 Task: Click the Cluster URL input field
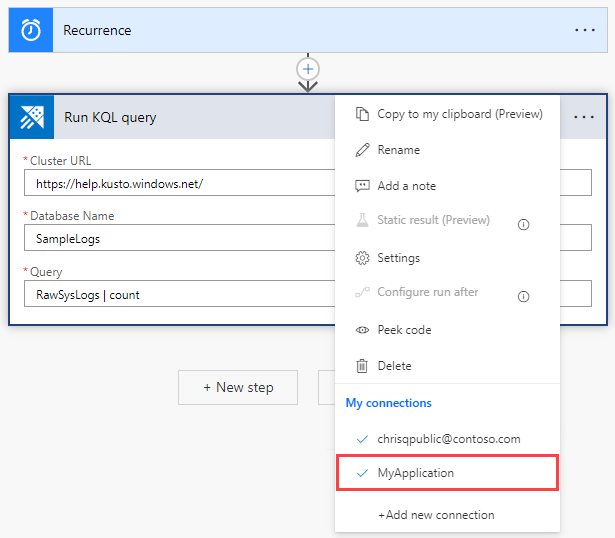click(180, 184)
